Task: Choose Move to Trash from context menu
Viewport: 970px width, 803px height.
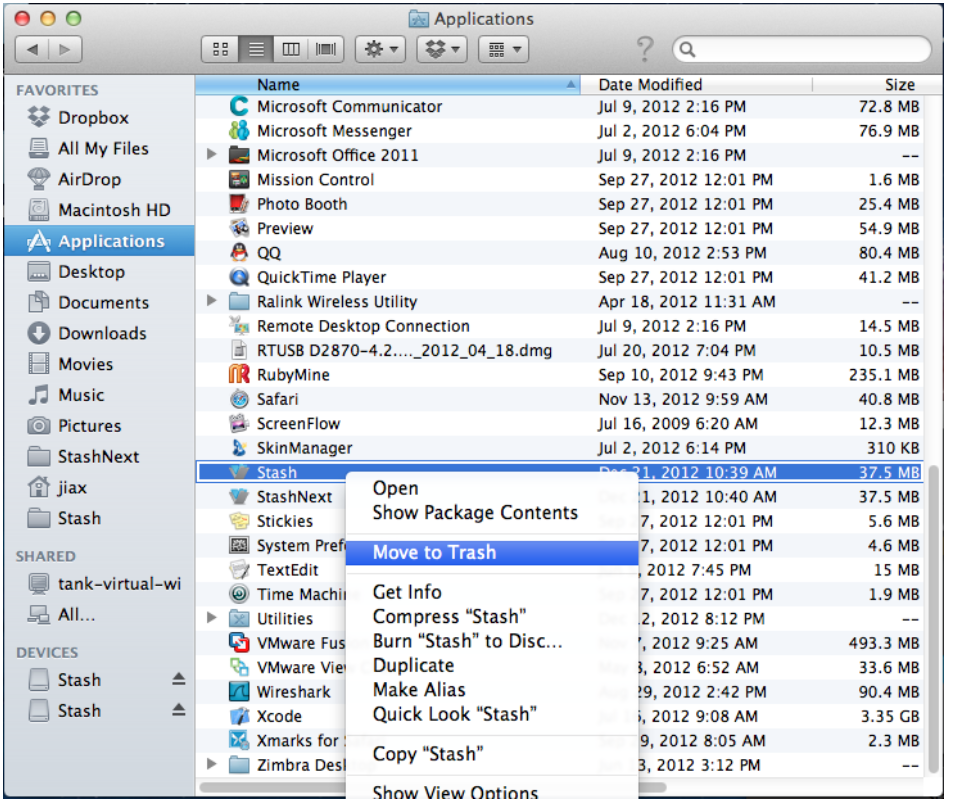Action: (x=434, y=553)
